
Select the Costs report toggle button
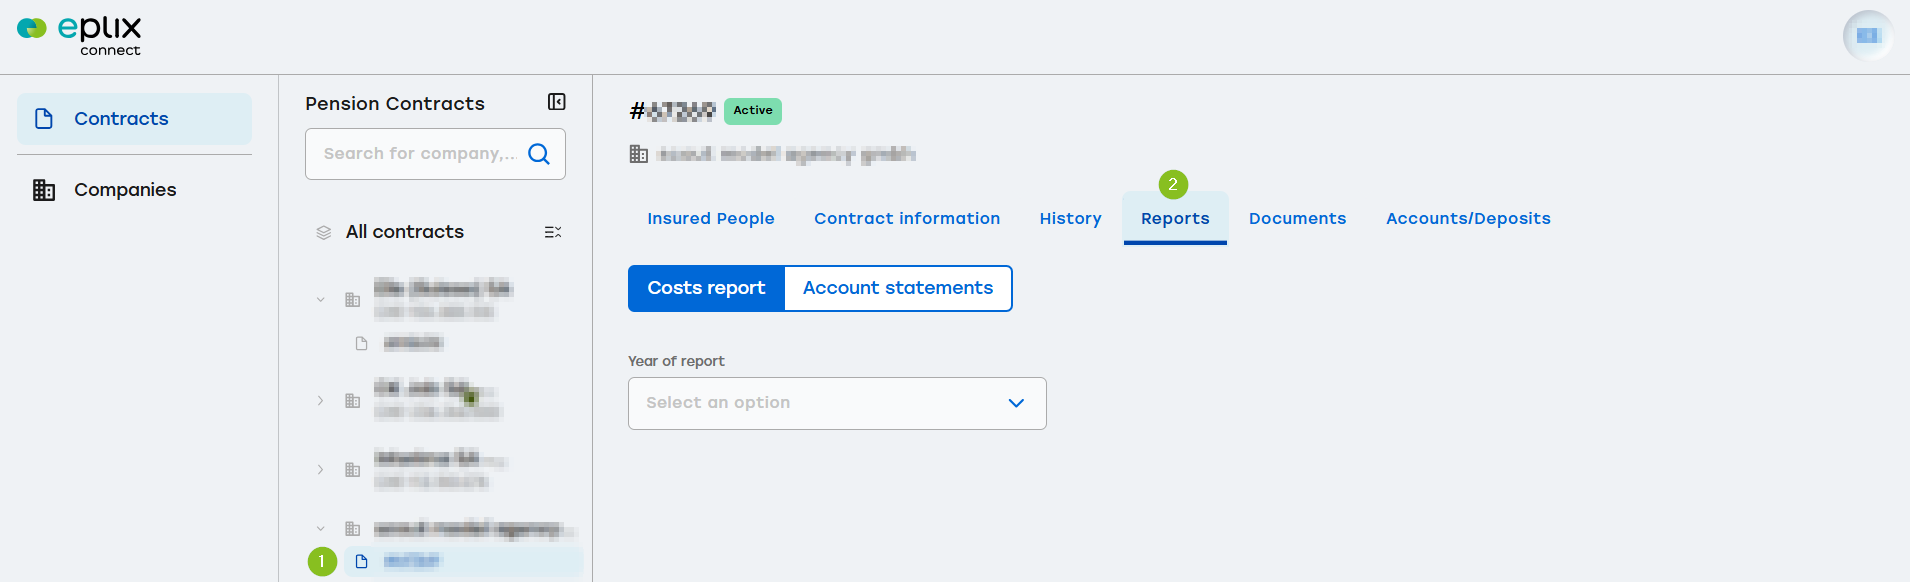(706, 288)
